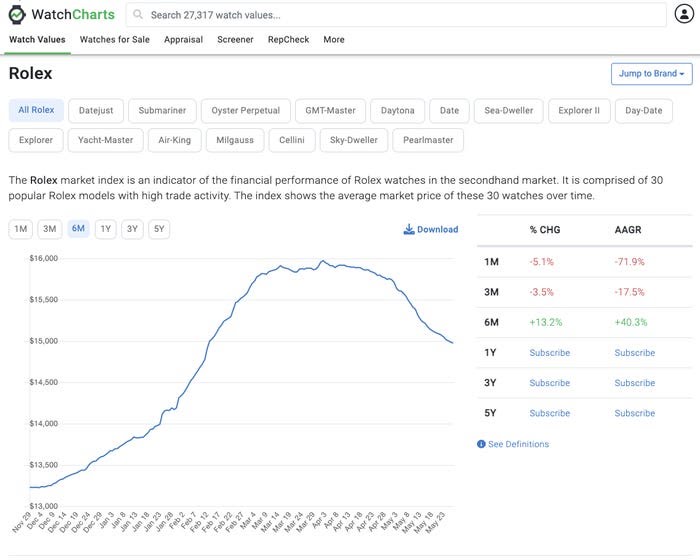
Task: Filter by the Submariner collection
Action: click(161, 110)
